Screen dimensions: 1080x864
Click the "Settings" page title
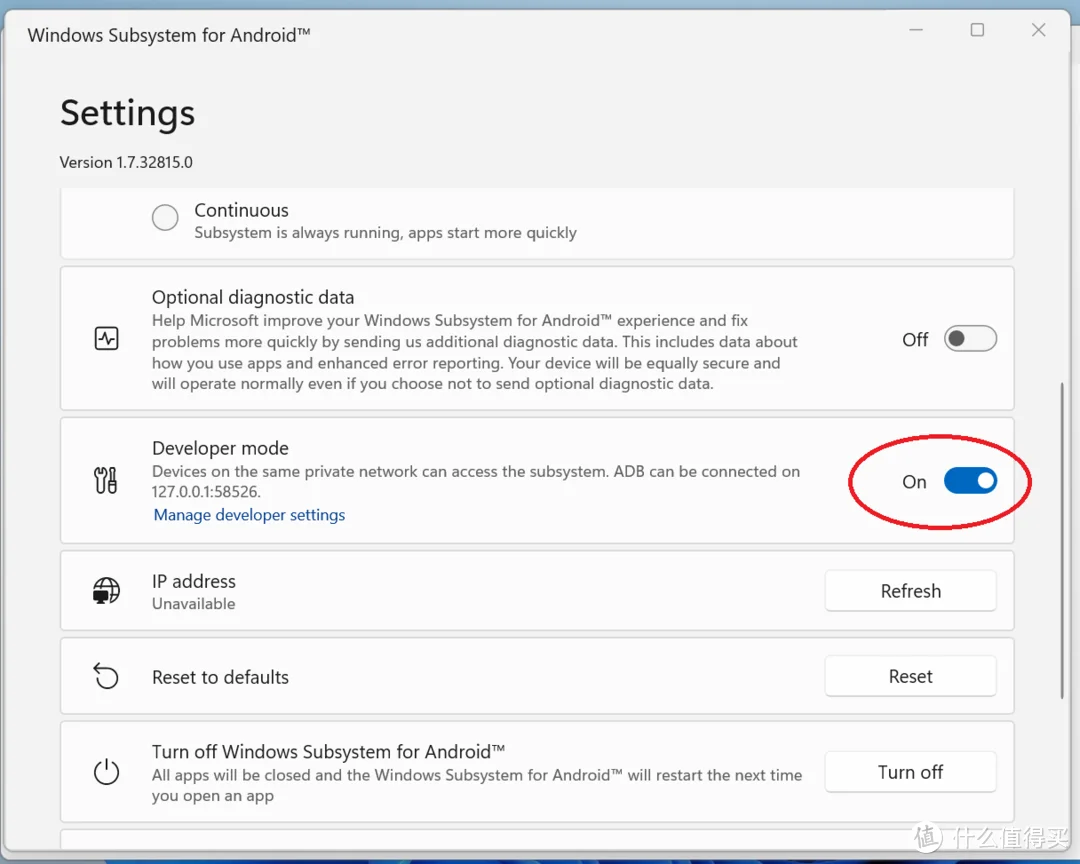pos(127,112)
